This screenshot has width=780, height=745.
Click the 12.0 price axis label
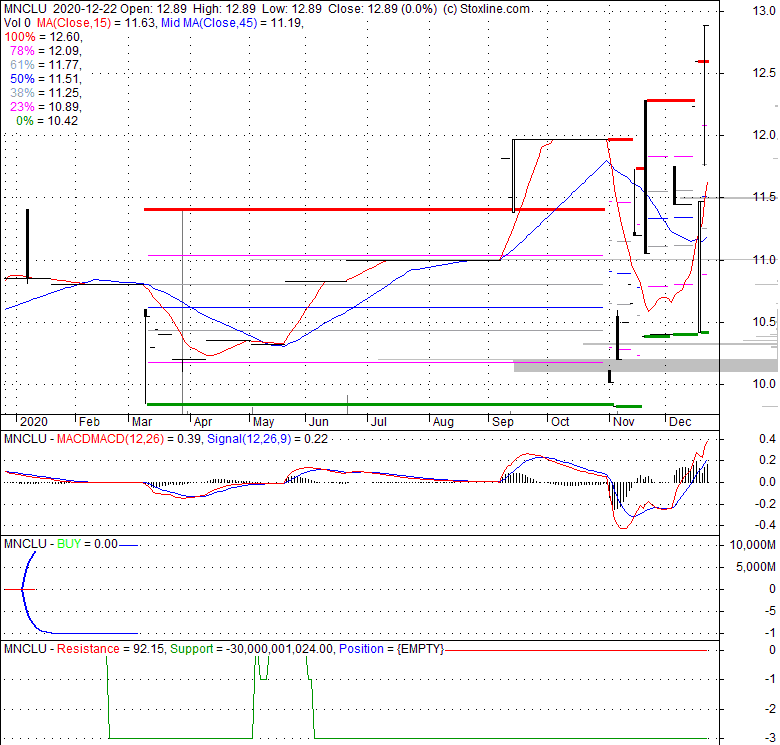tap(764, 135)
